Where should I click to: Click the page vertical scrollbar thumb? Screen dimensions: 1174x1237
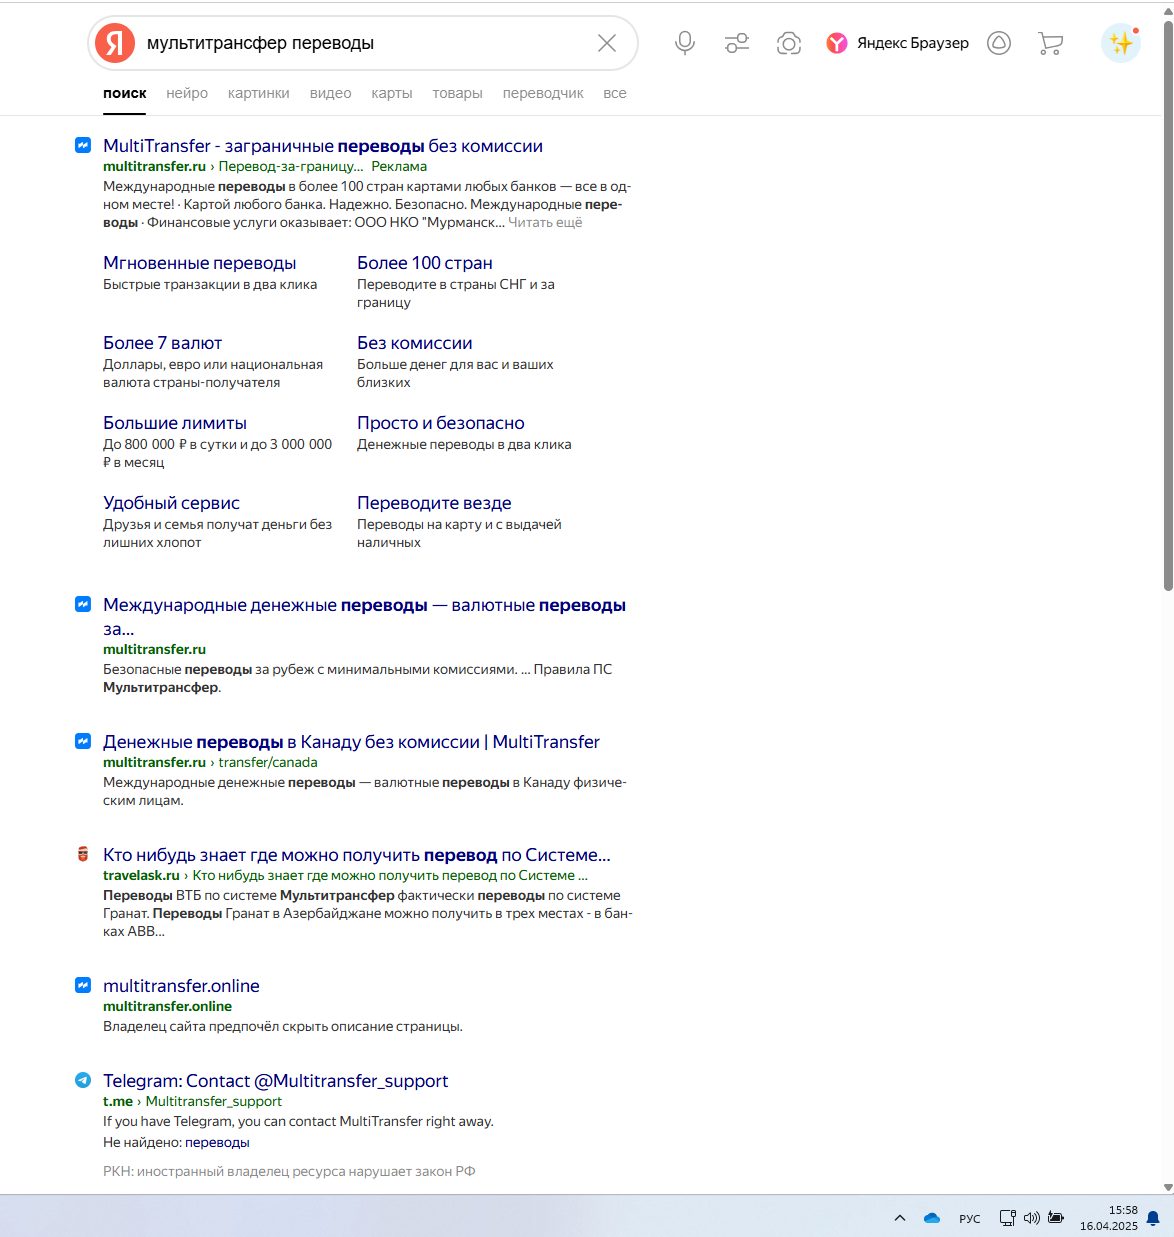click(1167, 305)
